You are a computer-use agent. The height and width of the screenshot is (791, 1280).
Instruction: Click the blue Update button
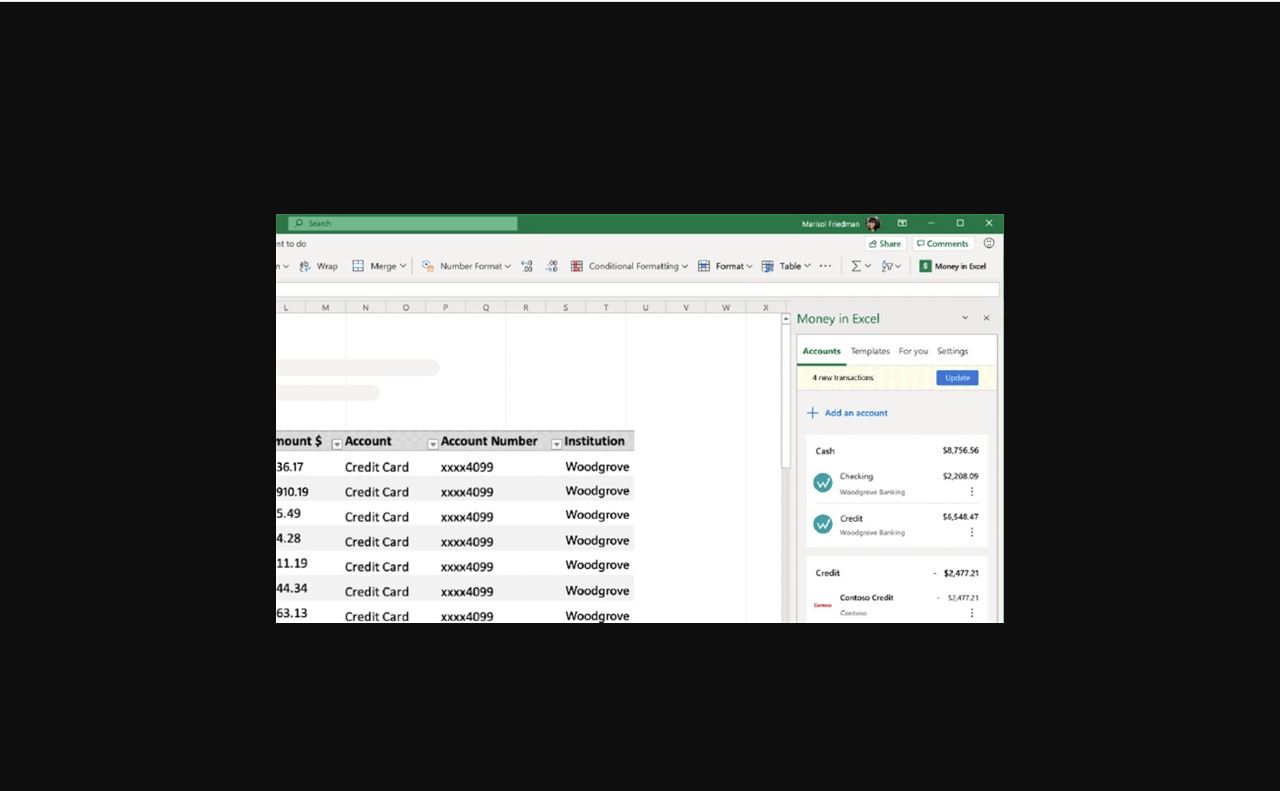(x=957, y=378)
